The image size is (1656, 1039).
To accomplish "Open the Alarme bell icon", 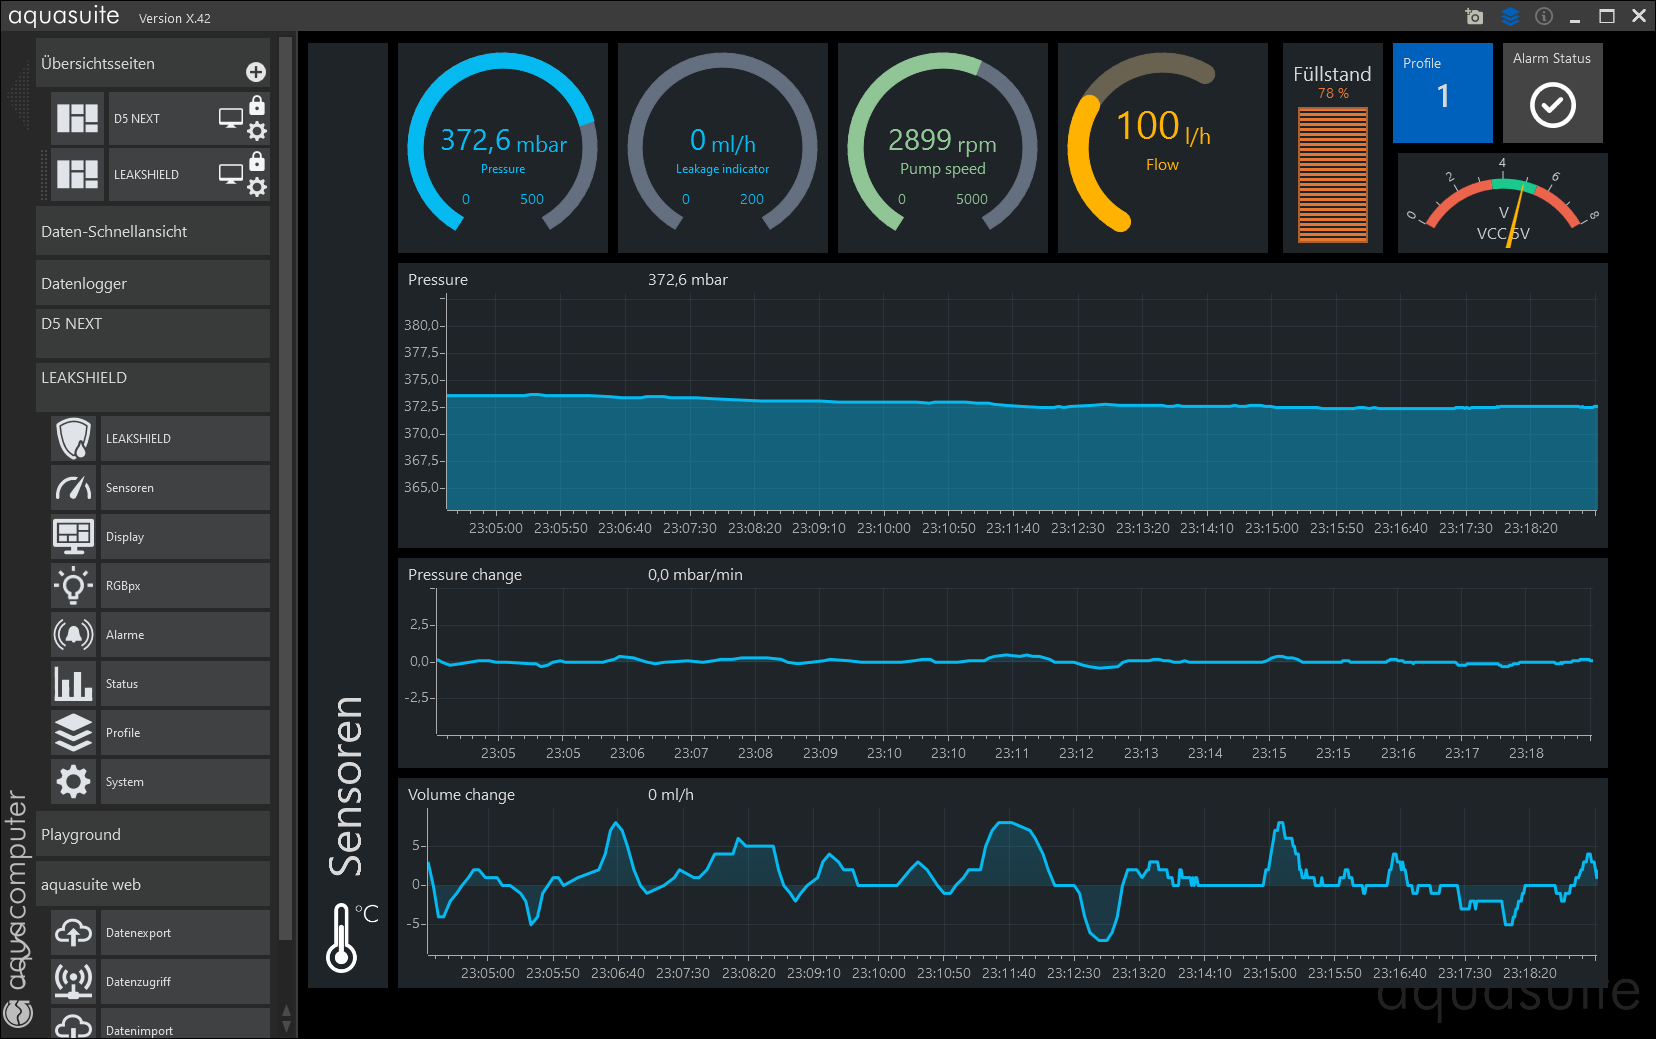I will click(74, 635).
